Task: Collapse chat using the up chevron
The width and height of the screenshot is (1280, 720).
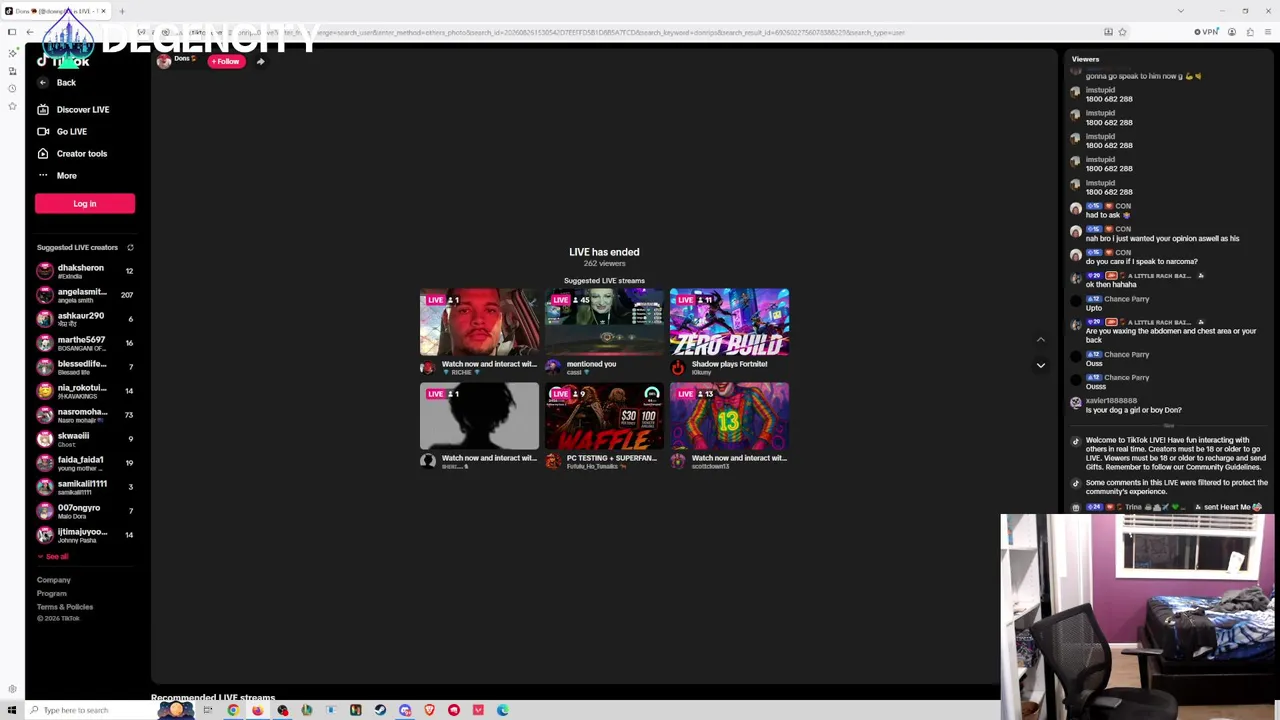Action: click(x=1040, y=341)
